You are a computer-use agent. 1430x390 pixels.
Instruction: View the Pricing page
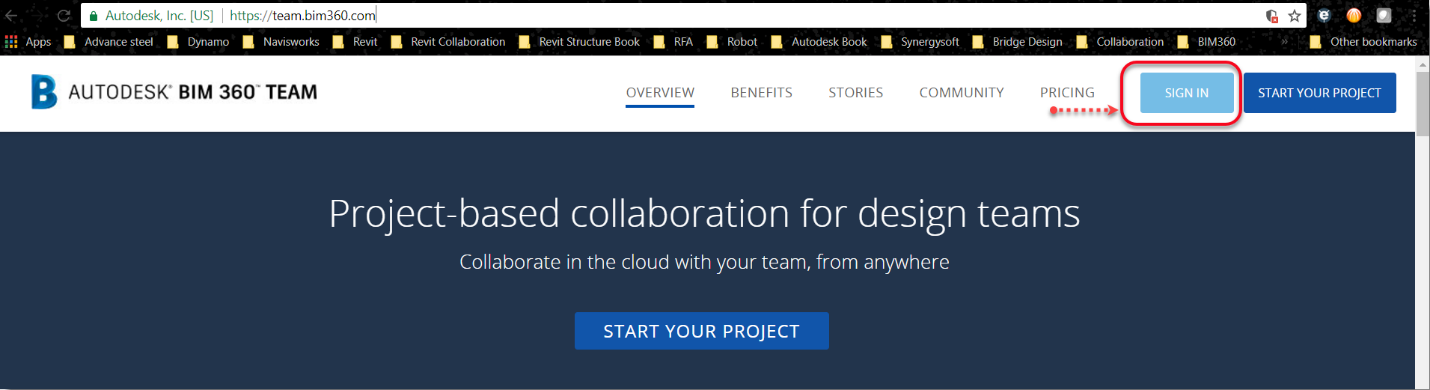1067,93
